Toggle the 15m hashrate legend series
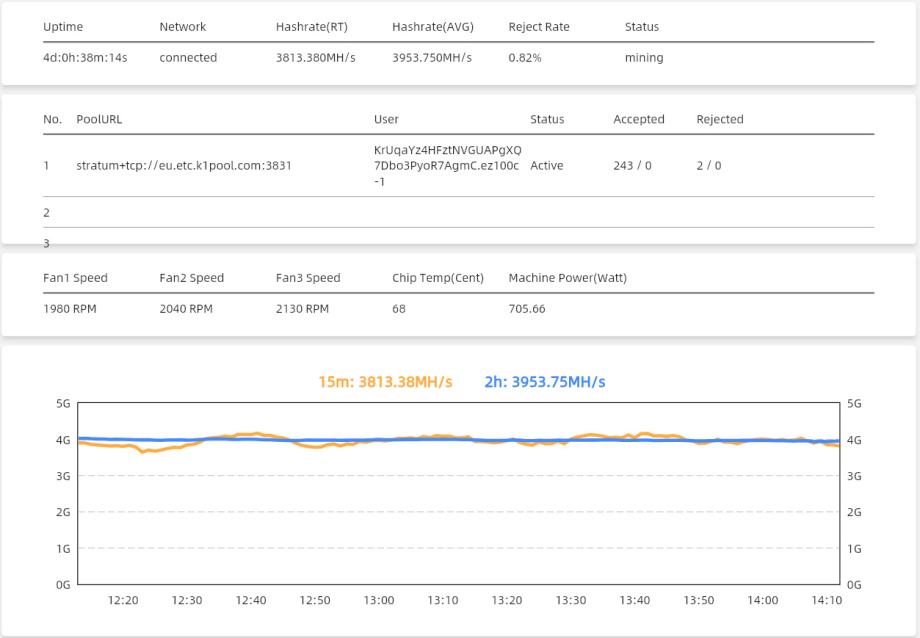 (385, 382)
